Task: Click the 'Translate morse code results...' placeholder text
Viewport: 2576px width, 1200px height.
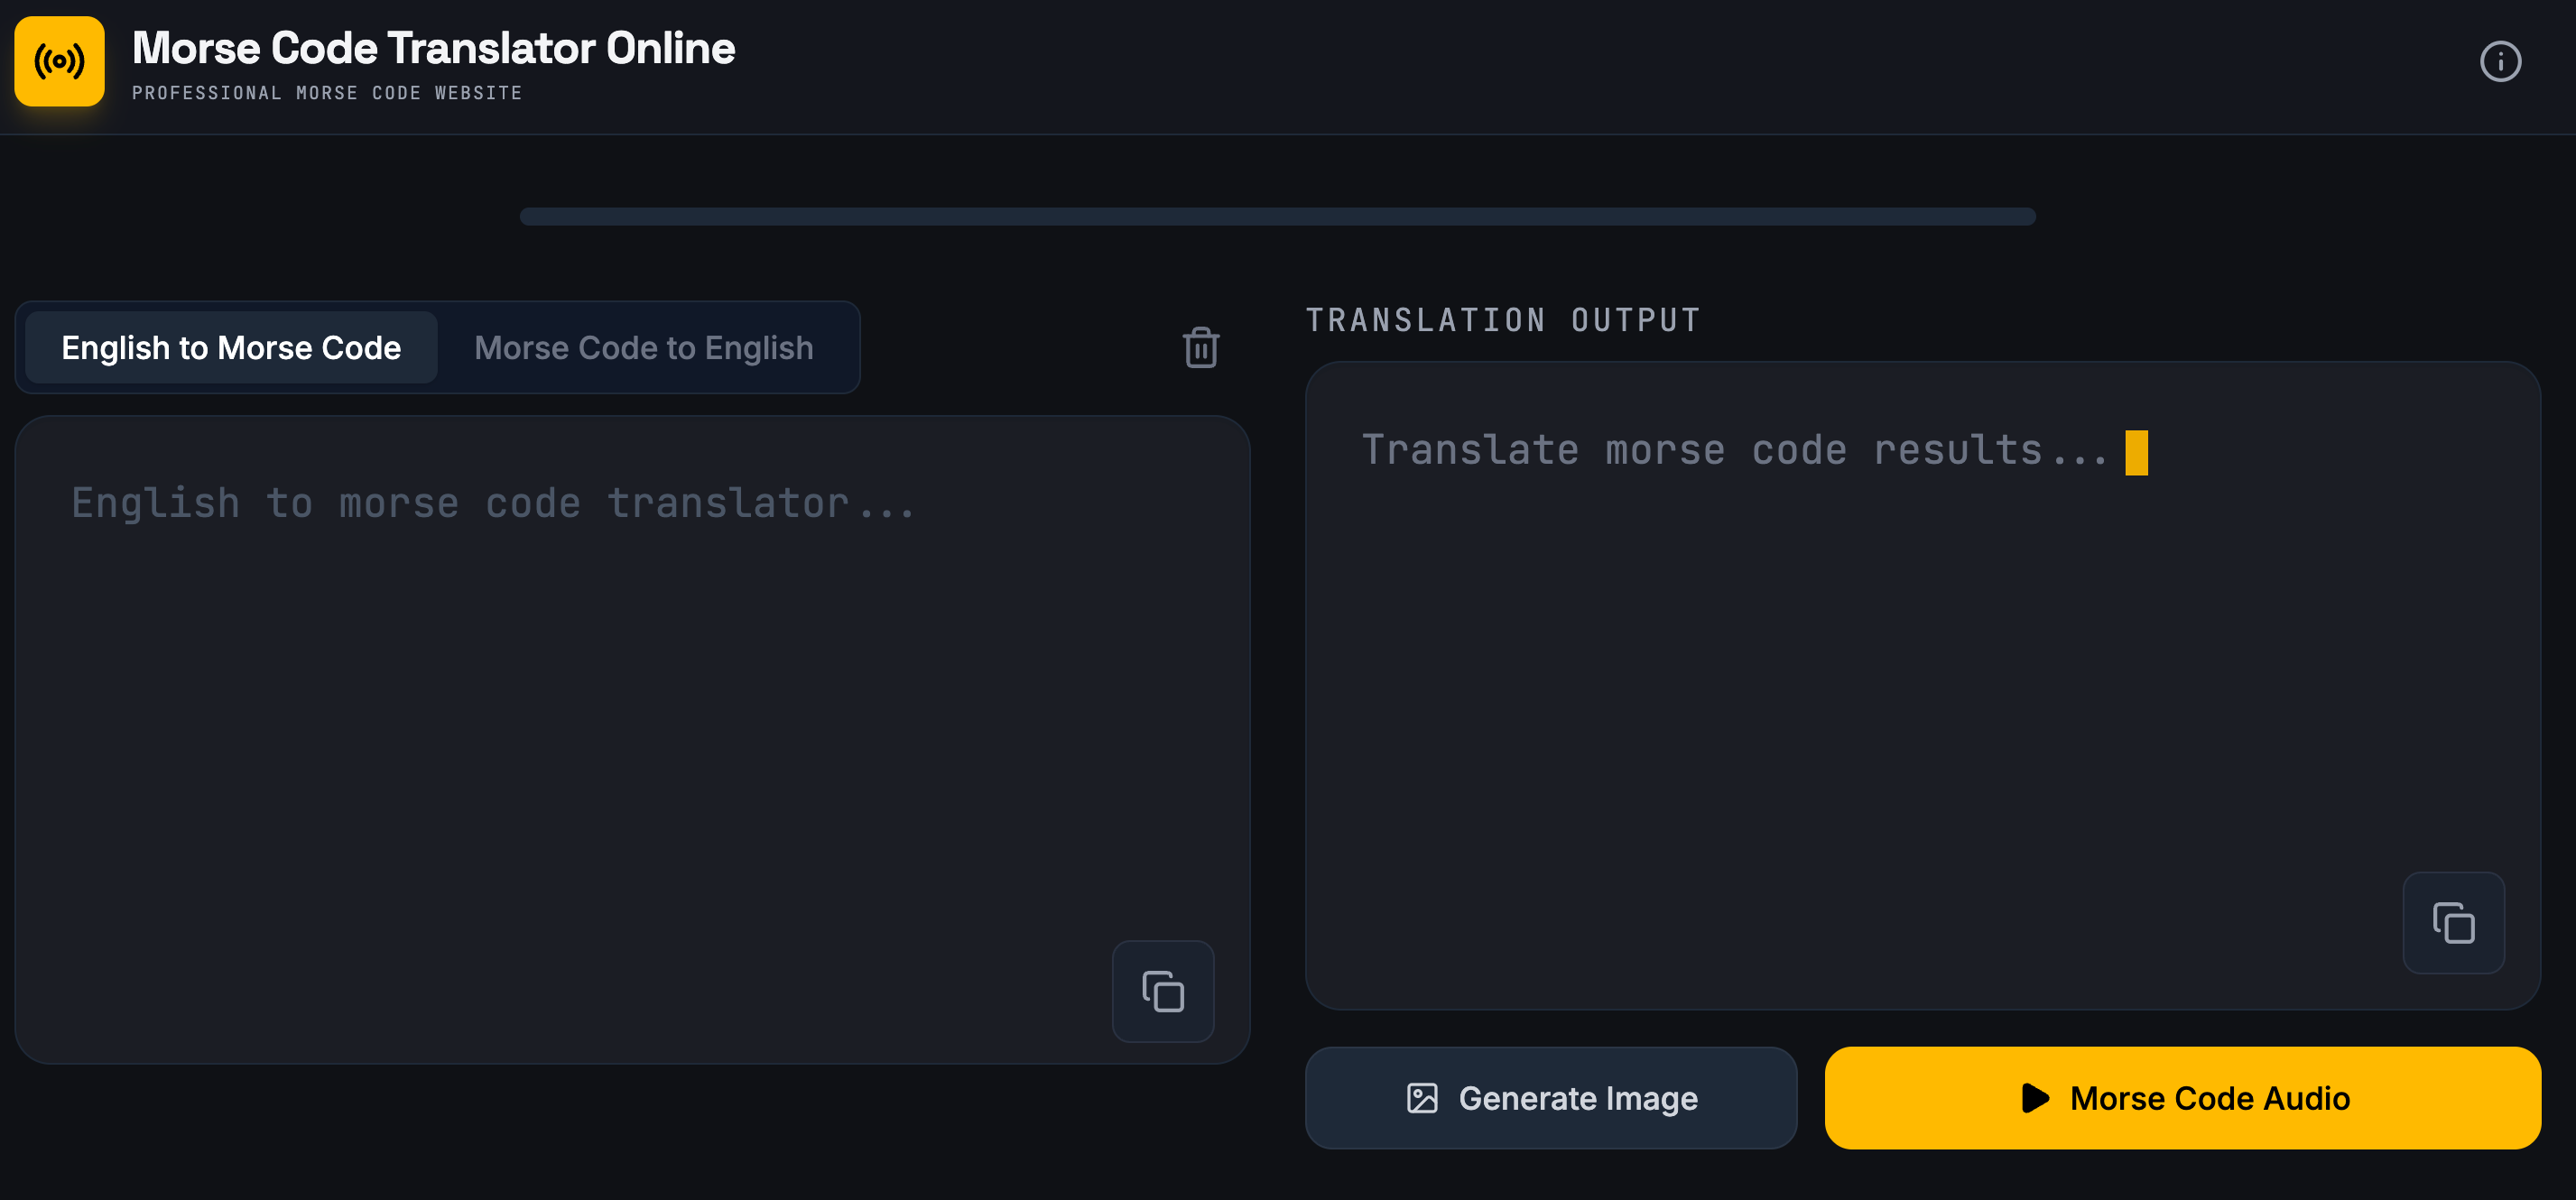Action: tap(1735, 451)
